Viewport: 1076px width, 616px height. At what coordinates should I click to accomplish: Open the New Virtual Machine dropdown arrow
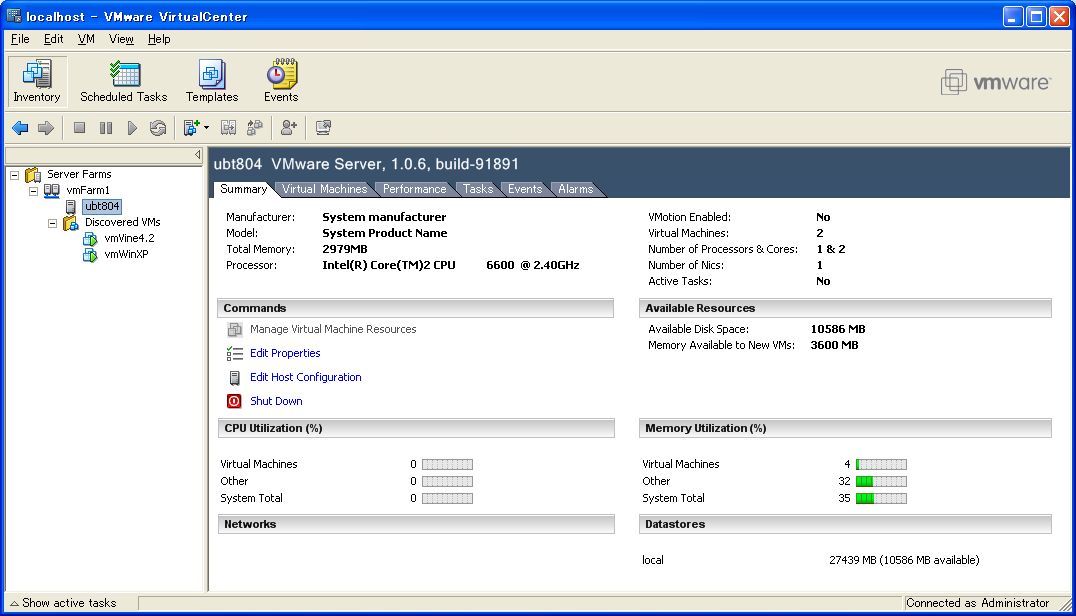pyautogui.click(x=206, y=128)
